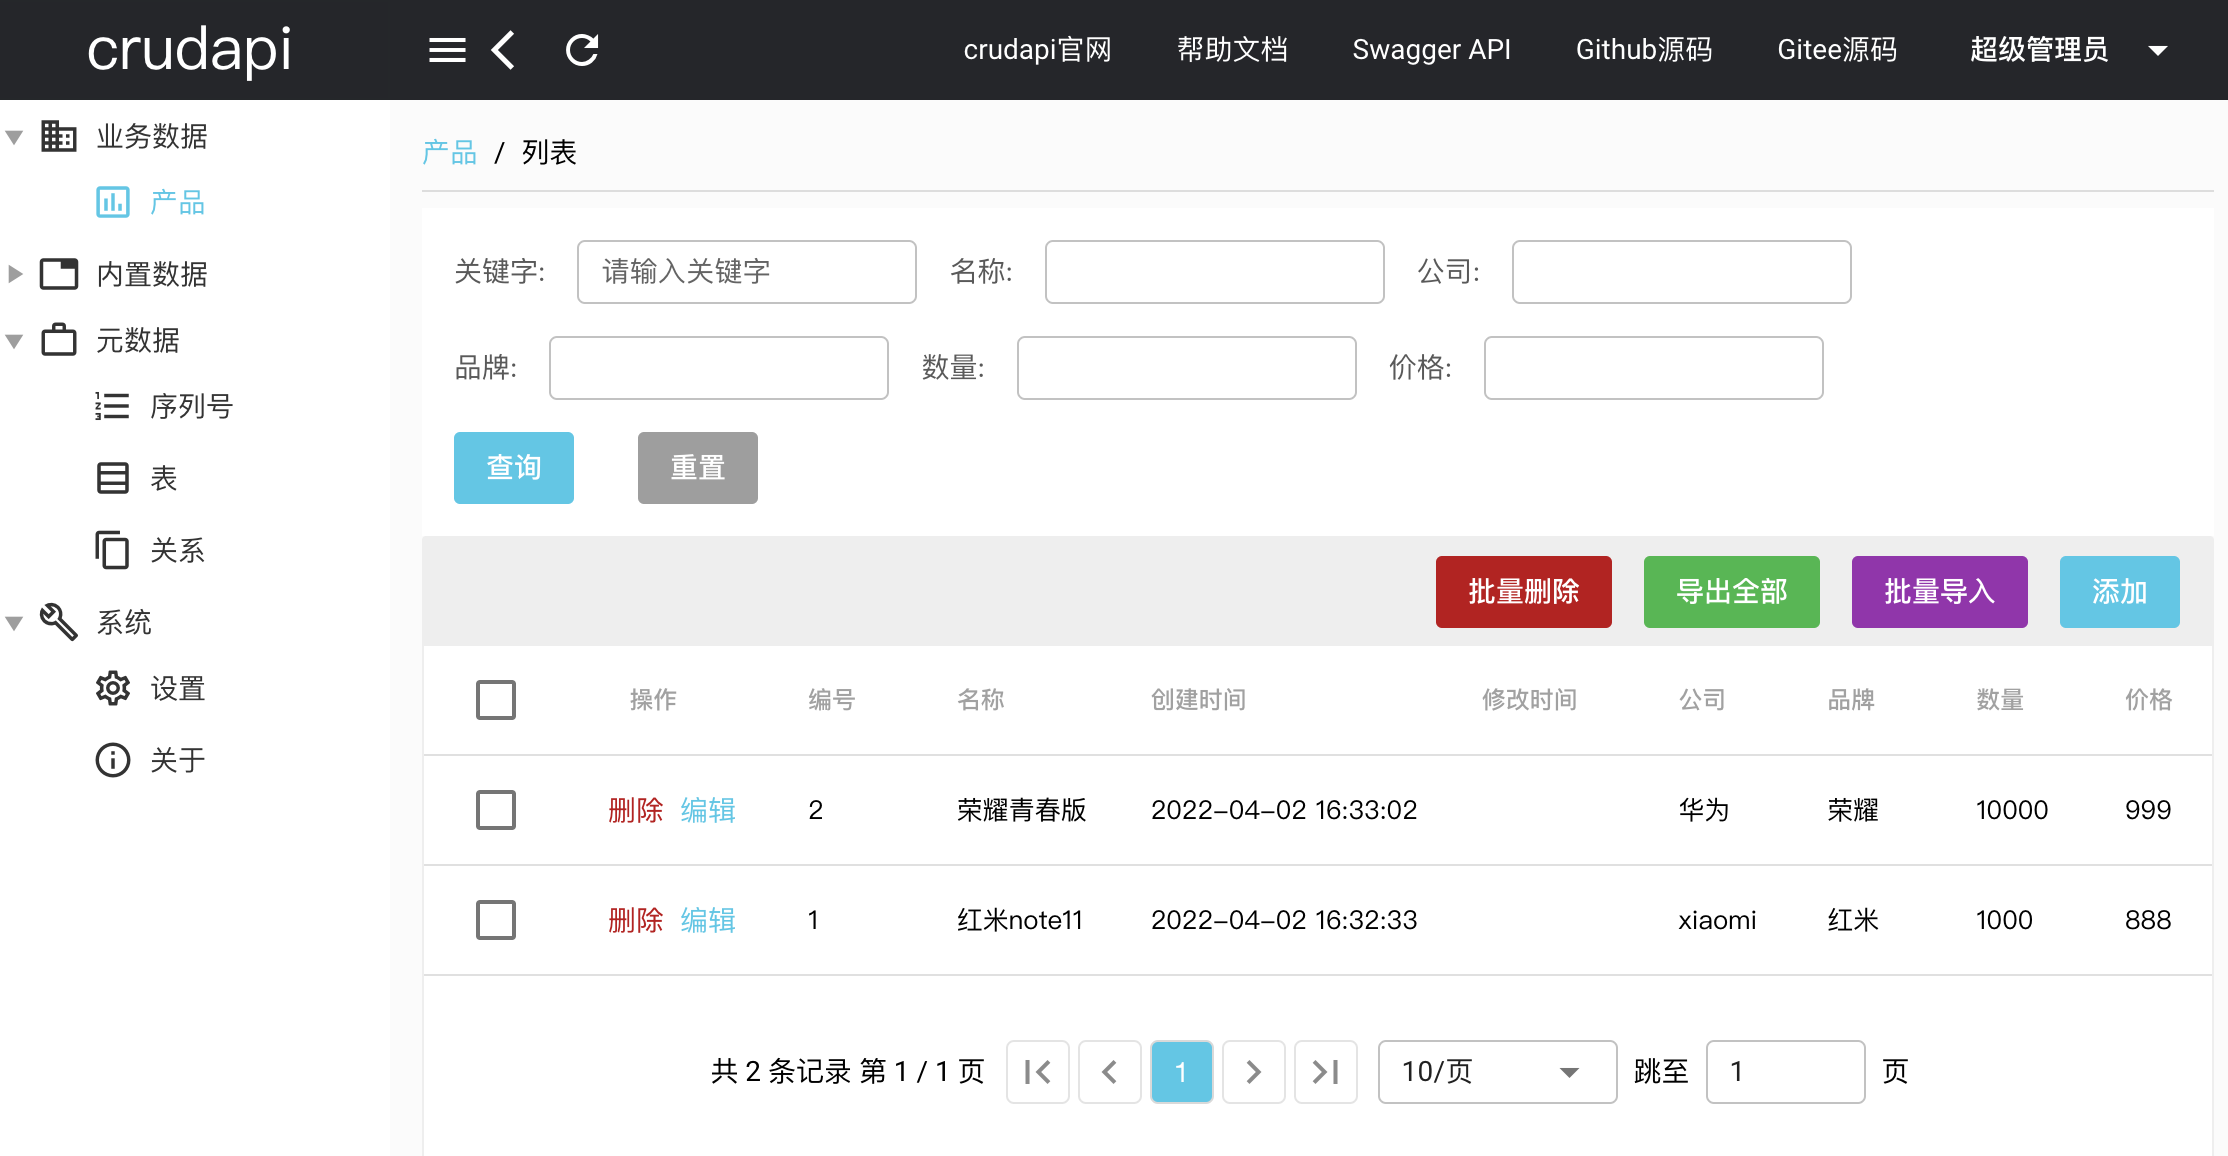Select the 产品 item in sidebar
2228x1156 pixels.
[176, 202]
